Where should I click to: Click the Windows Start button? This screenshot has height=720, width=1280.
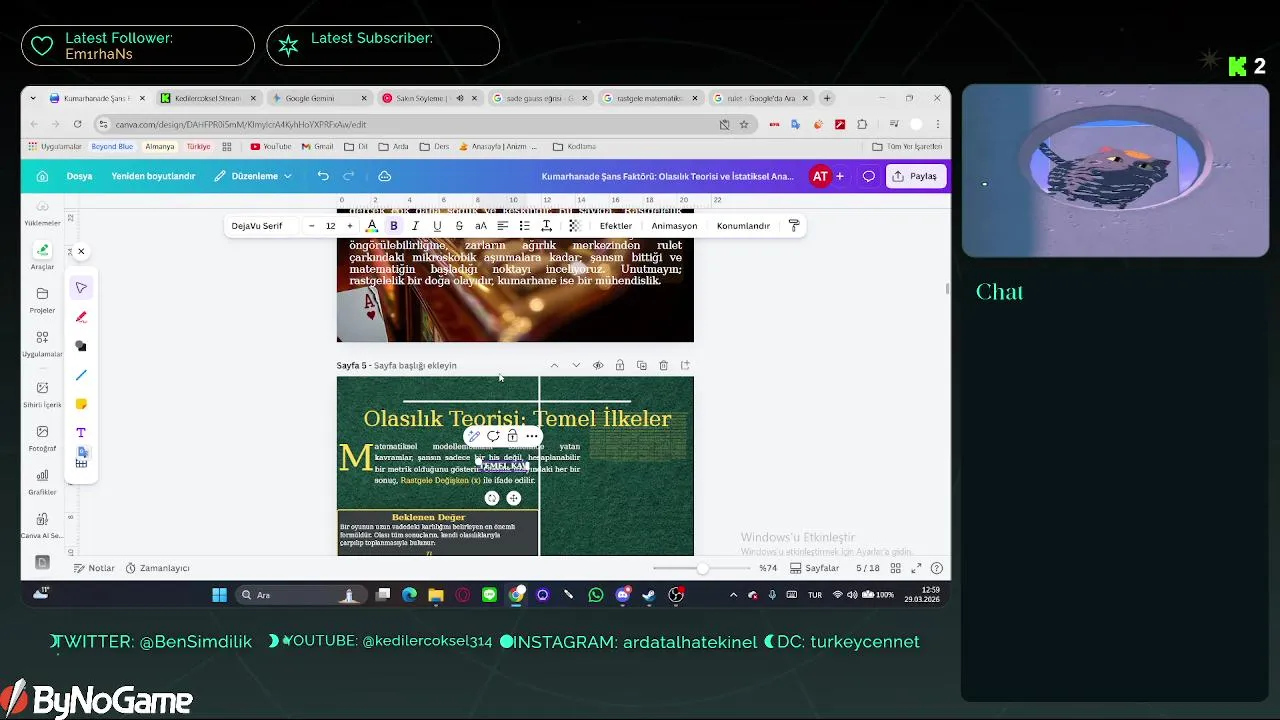219,595
